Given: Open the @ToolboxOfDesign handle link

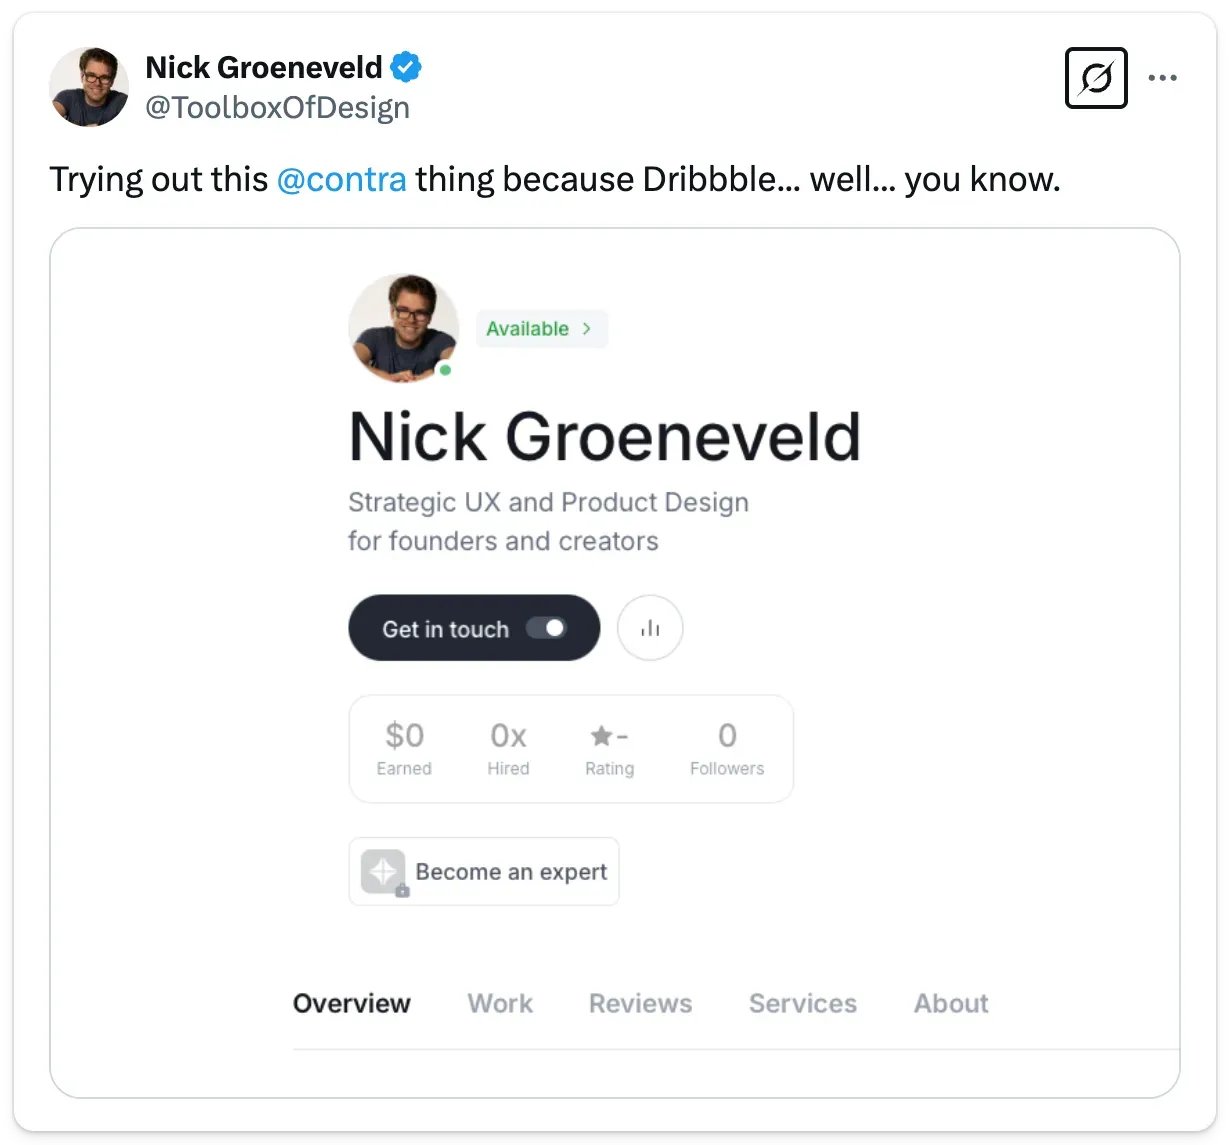Looking at the screenshot, I should [x=277, y=108].
